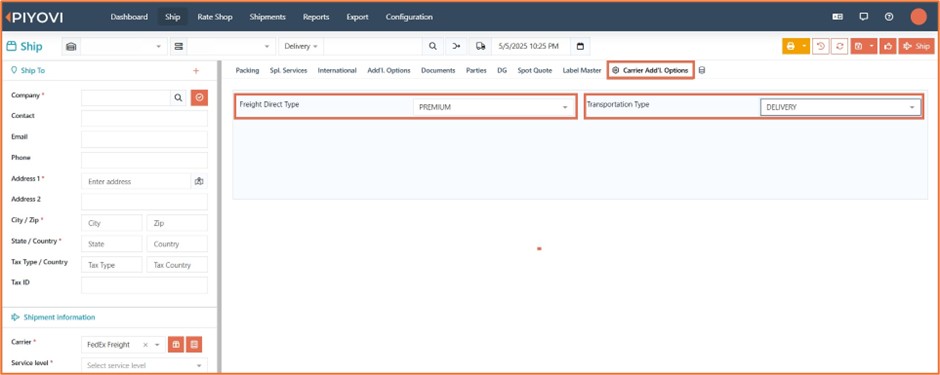
Task: Switch to the Spot Quote tab
Action: point(535,70)
